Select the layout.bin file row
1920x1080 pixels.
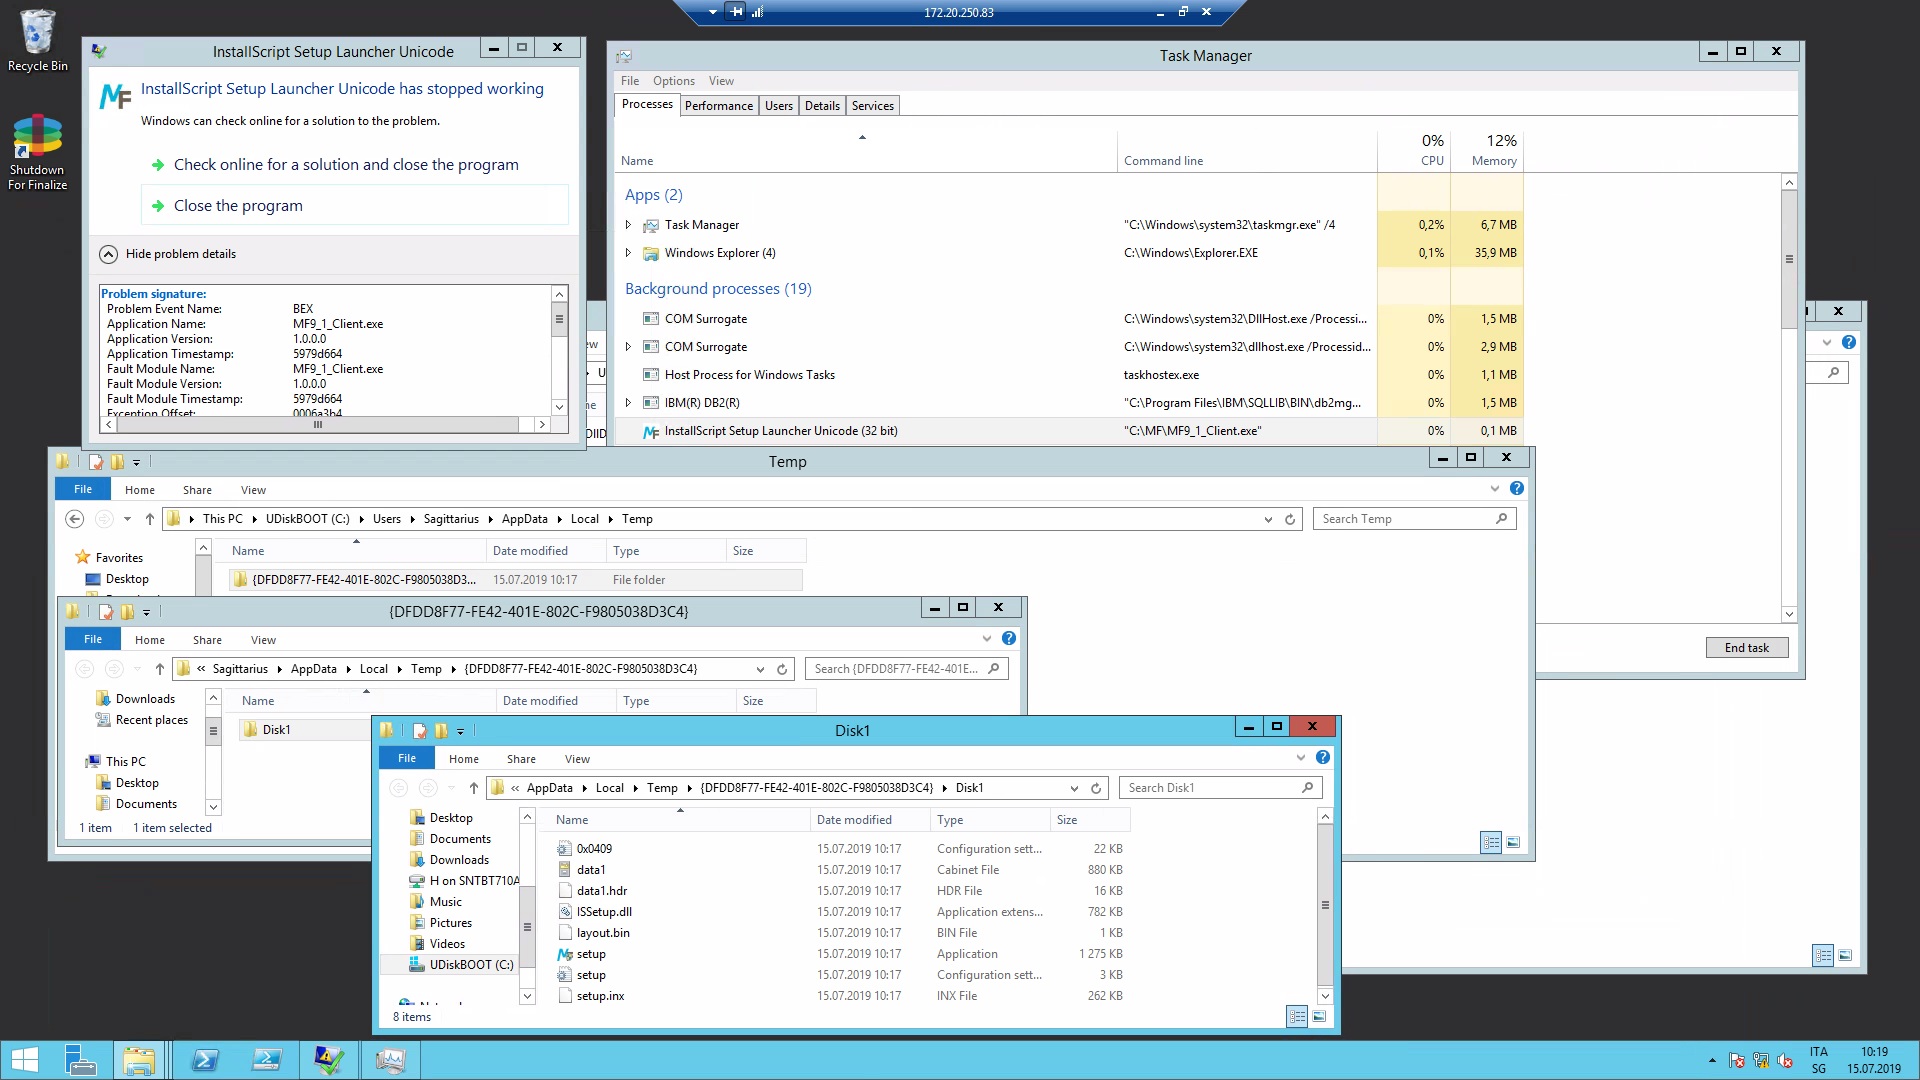(x=840, y=933)
